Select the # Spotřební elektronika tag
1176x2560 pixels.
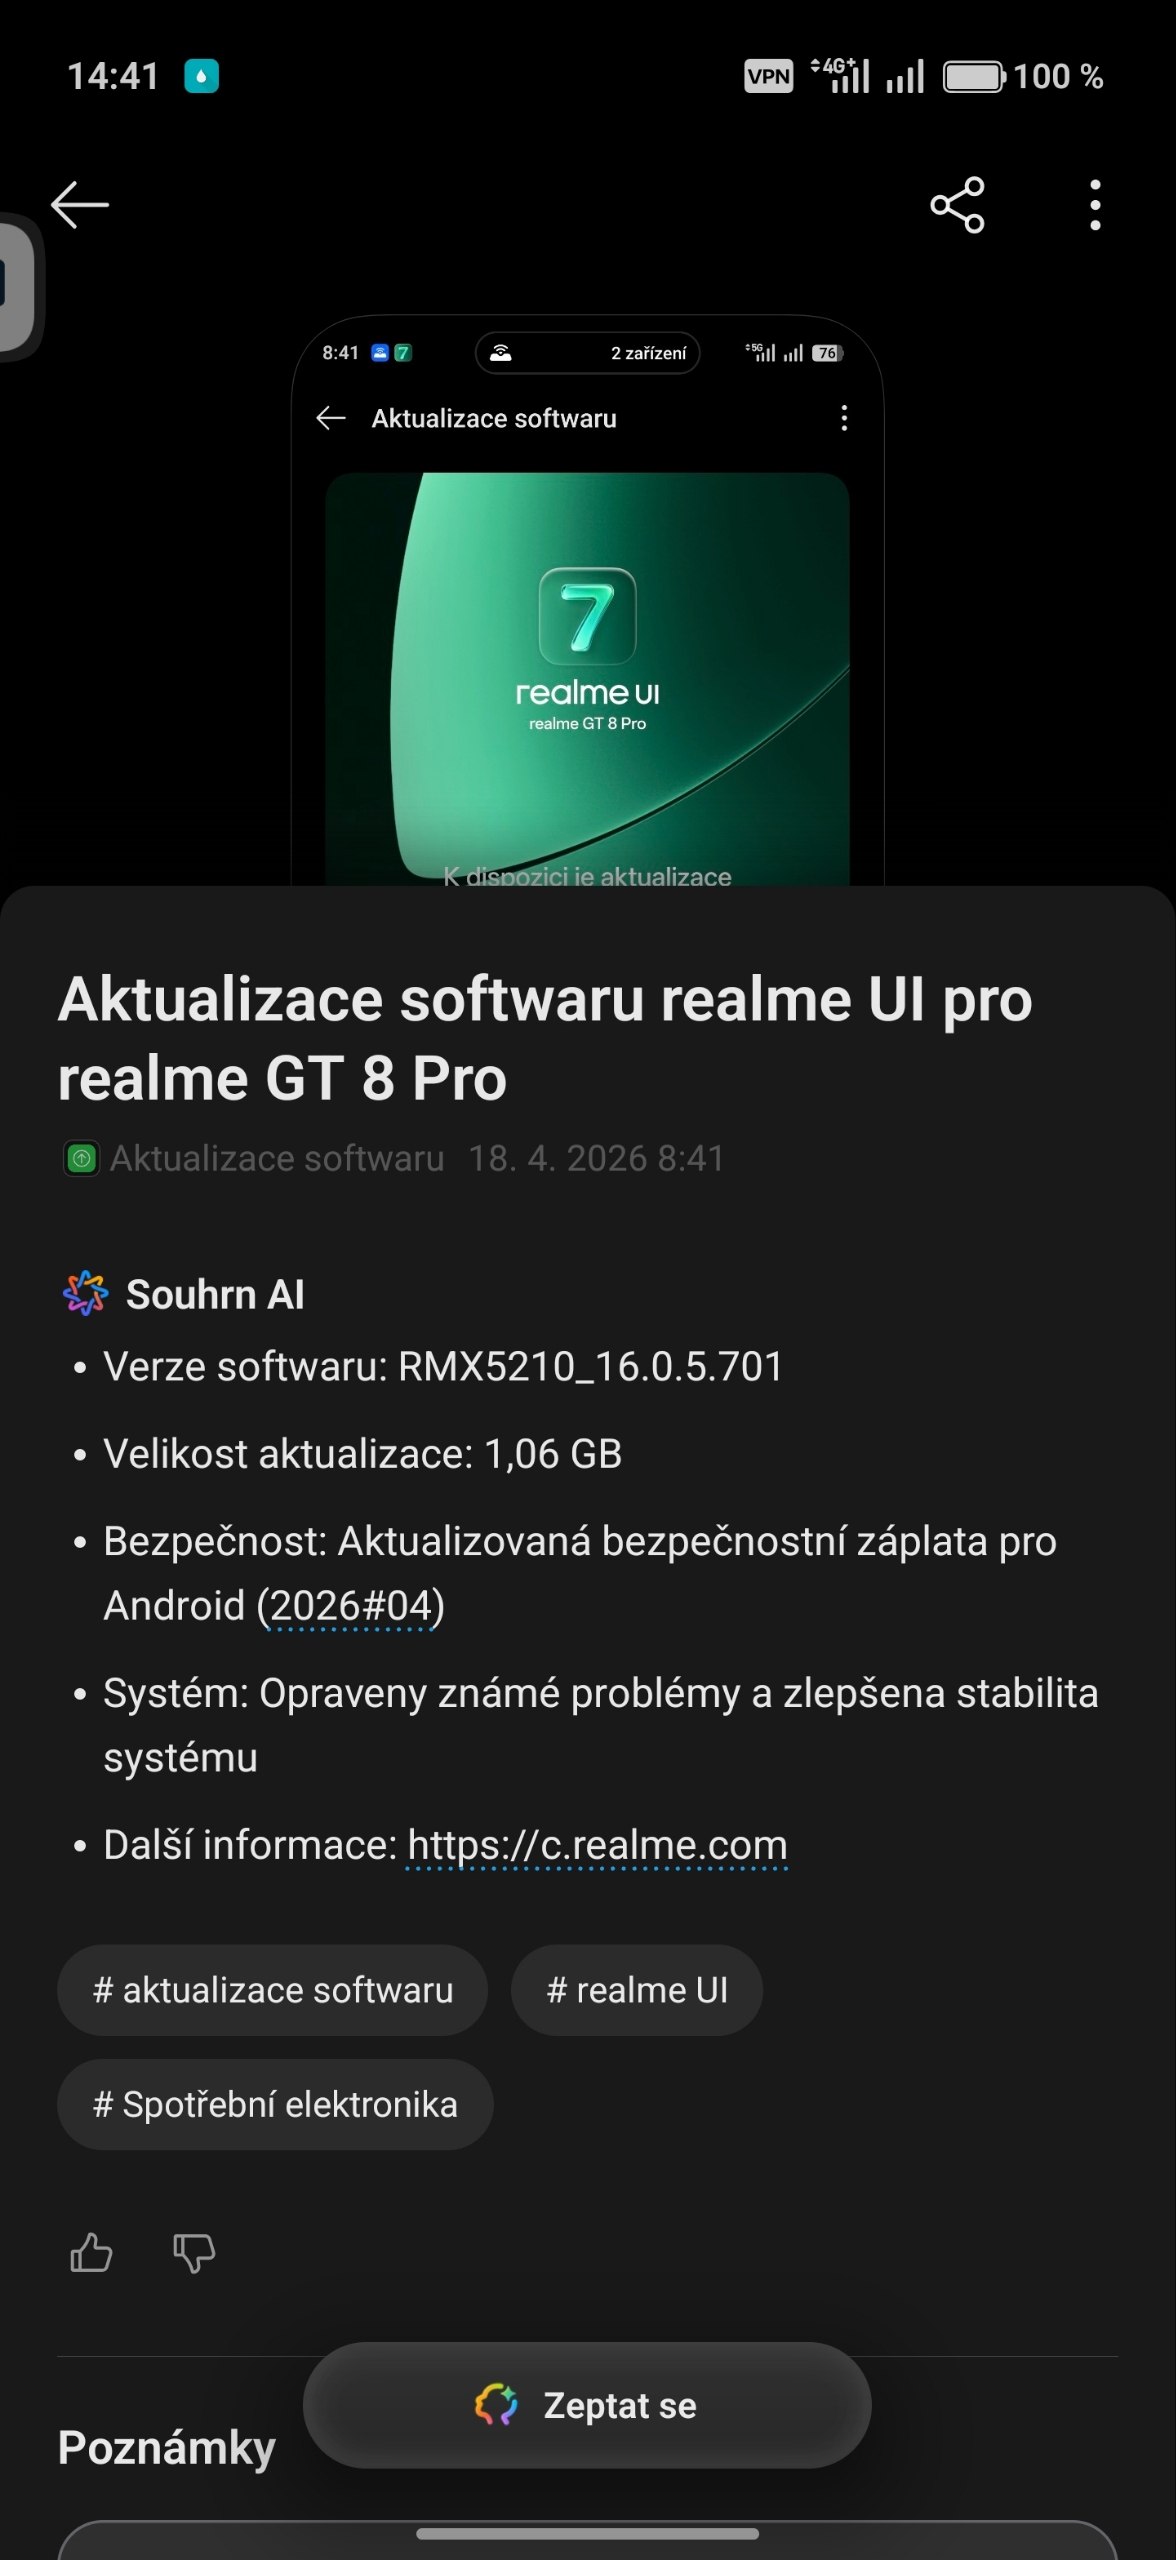pos(275,2104)
